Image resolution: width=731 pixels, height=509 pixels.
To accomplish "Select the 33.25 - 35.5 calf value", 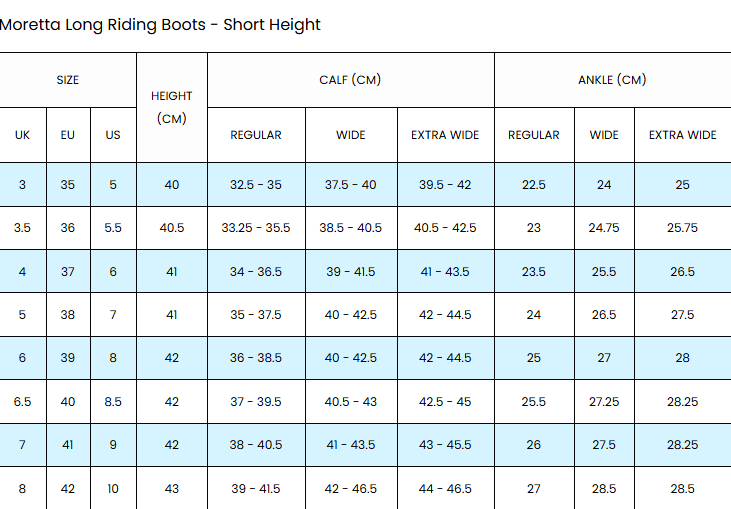I will click(x=256, y=228).
